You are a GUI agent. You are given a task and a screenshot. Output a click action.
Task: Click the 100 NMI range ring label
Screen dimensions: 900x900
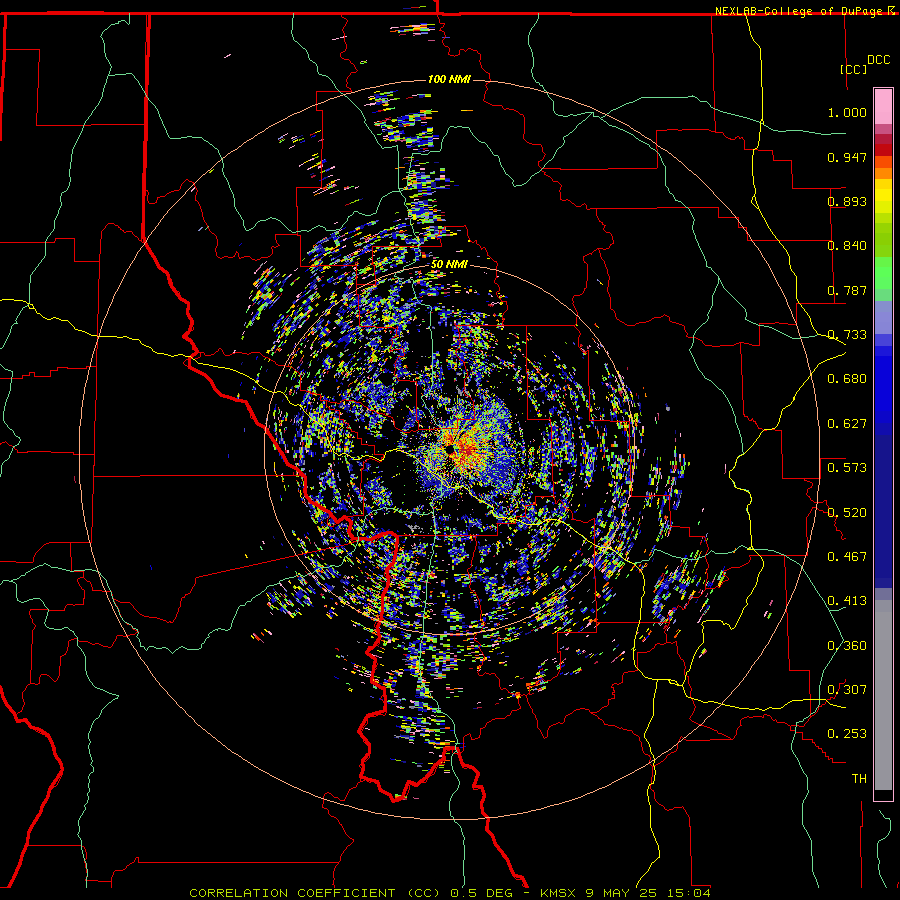click(x=449, y=79)
